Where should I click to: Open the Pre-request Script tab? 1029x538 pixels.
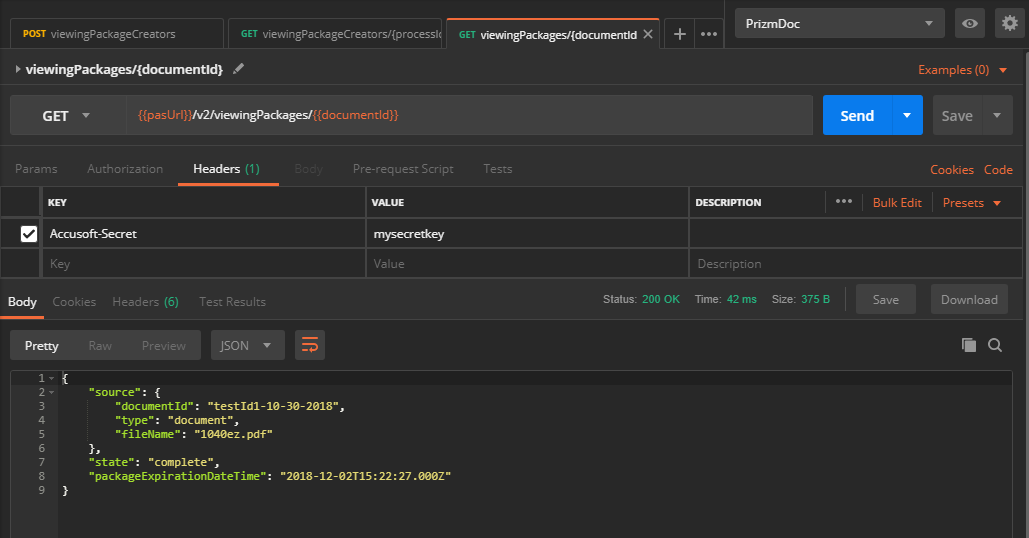(403, 169)
